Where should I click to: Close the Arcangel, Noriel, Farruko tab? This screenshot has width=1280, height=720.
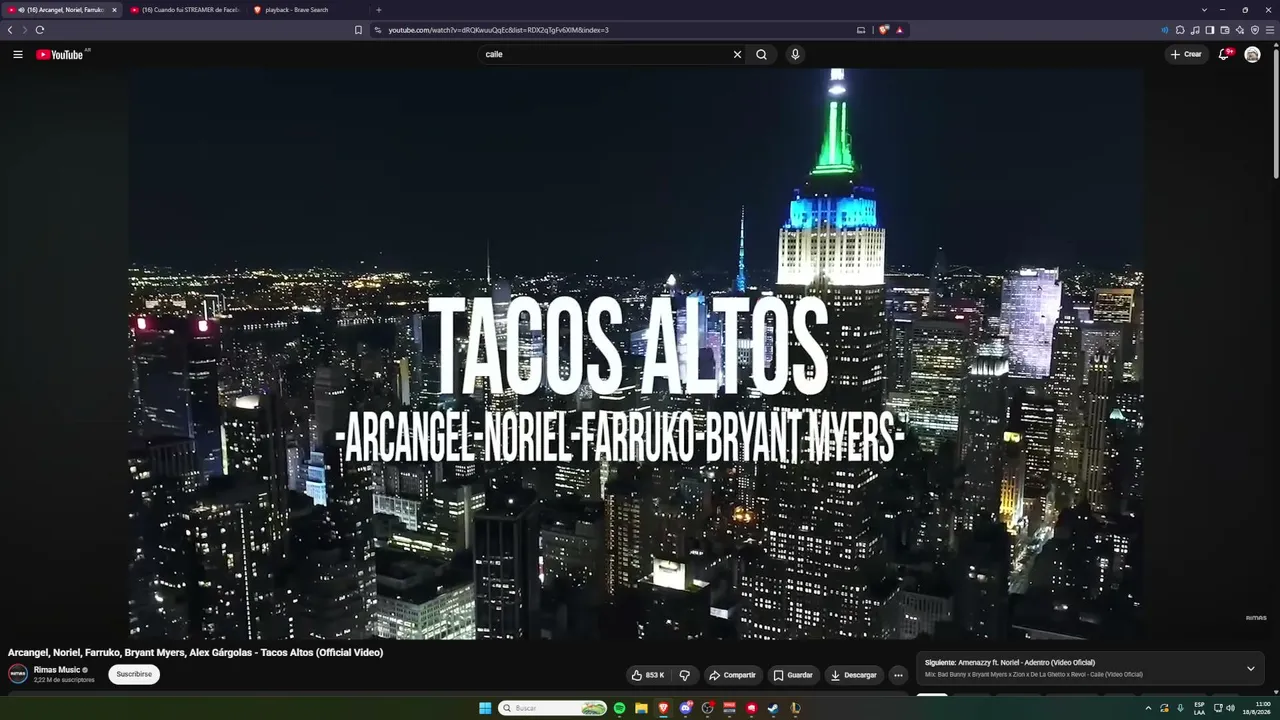[114, 10]
